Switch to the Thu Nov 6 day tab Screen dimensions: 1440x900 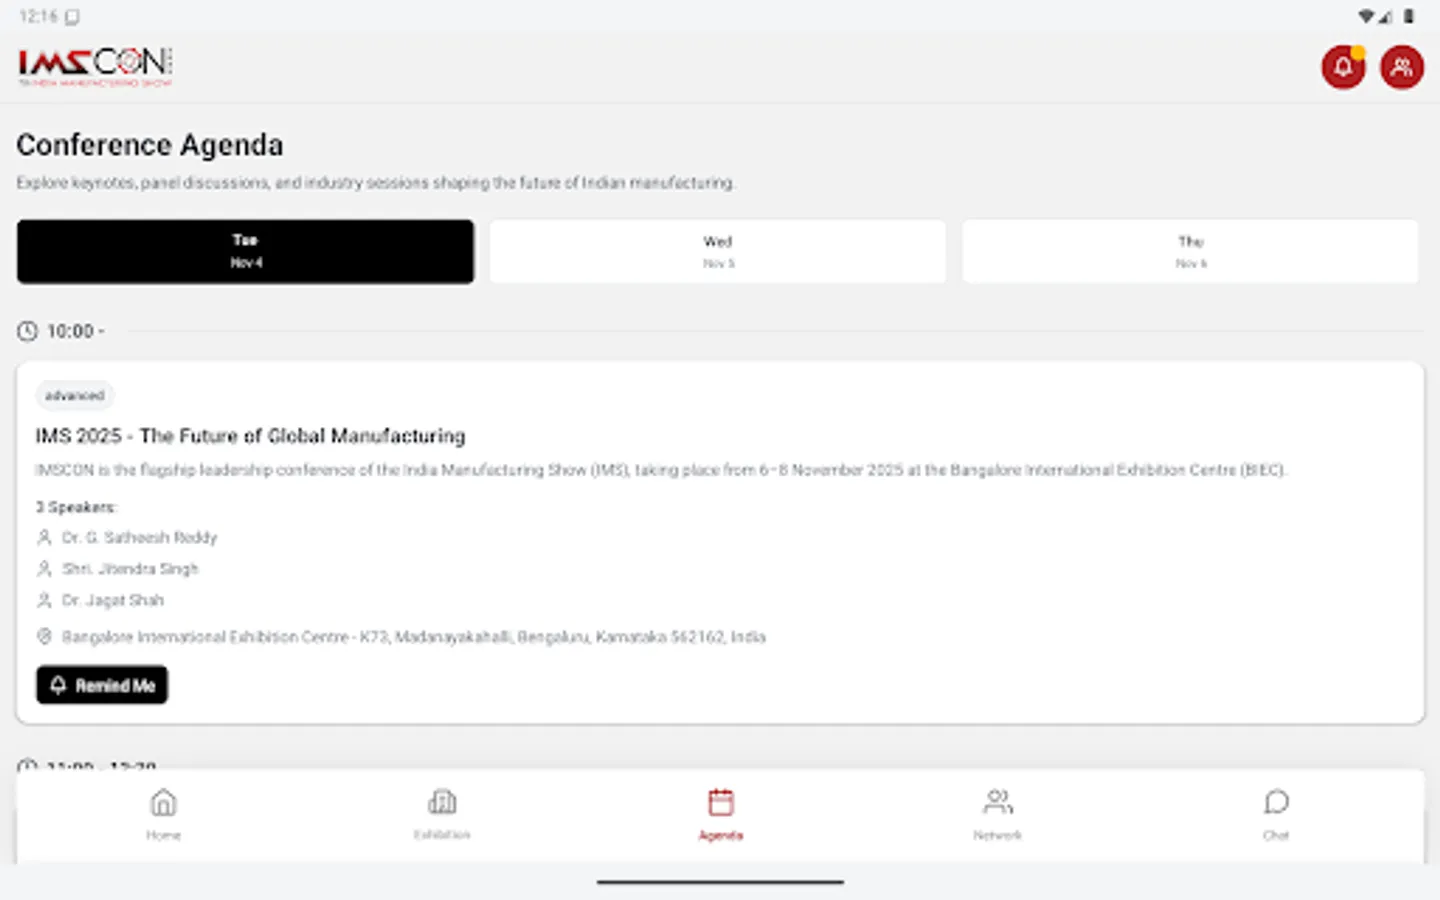[x=1190, y=251]
